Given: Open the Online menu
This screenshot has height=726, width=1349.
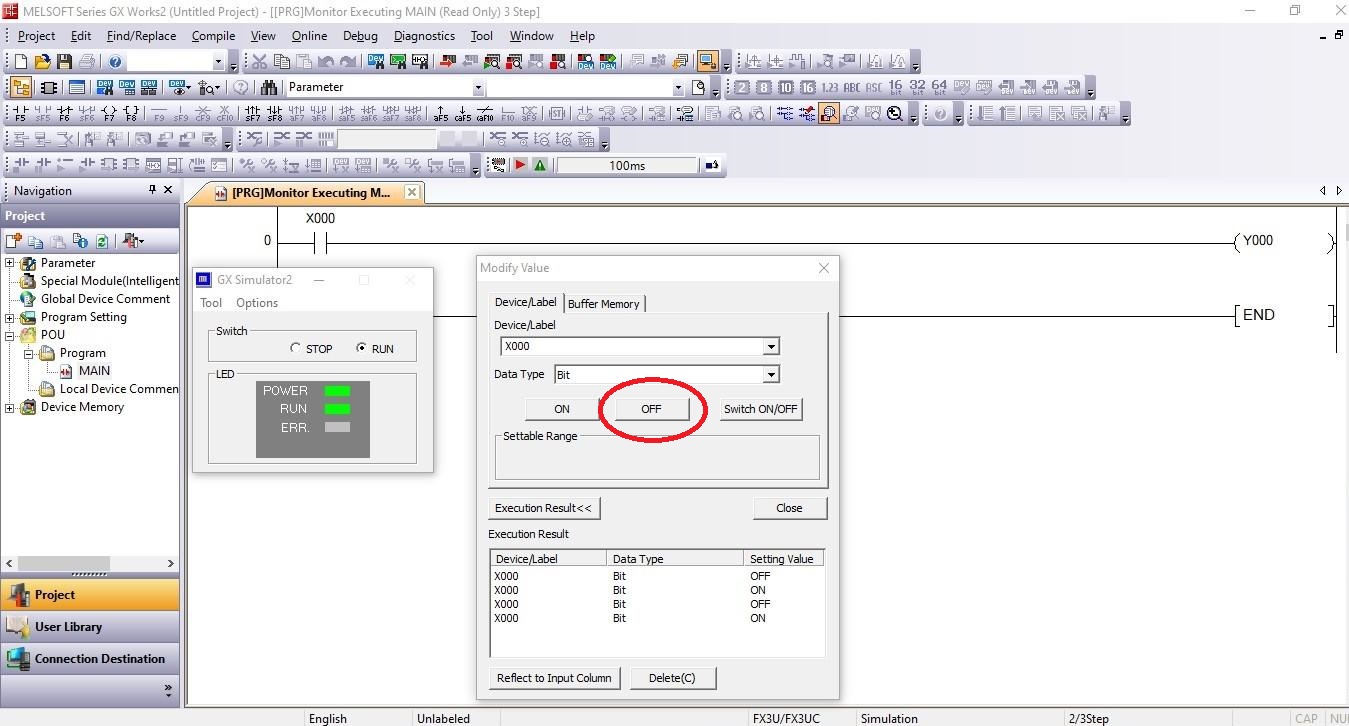Looking at the screenshot, I should click(309, 36).
